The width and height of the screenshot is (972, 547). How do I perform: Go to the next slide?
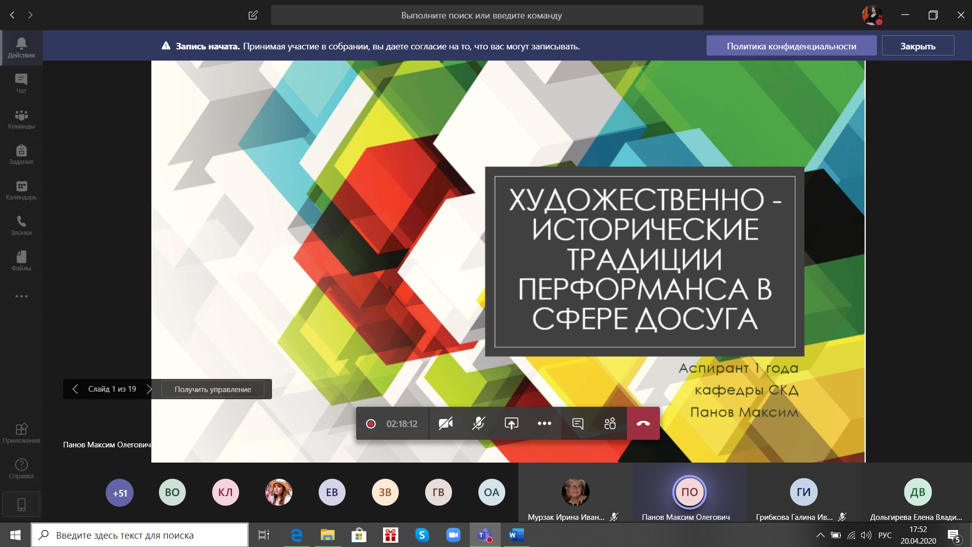click(x=149, y=389)
